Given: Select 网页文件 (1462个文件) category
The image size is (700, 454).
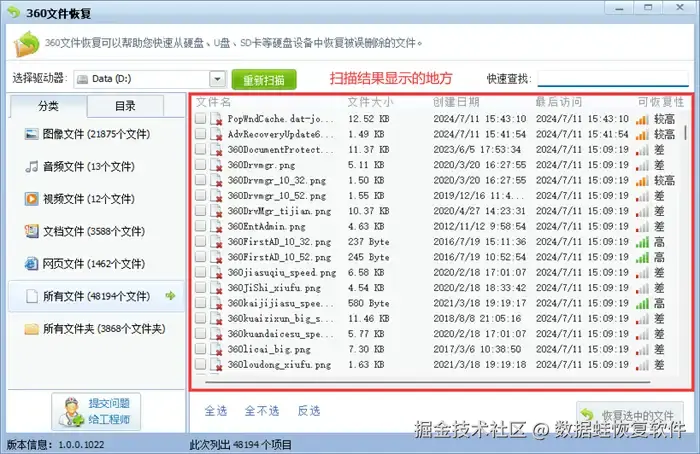Looking at the screenshot, I should (x=96, y=263).
